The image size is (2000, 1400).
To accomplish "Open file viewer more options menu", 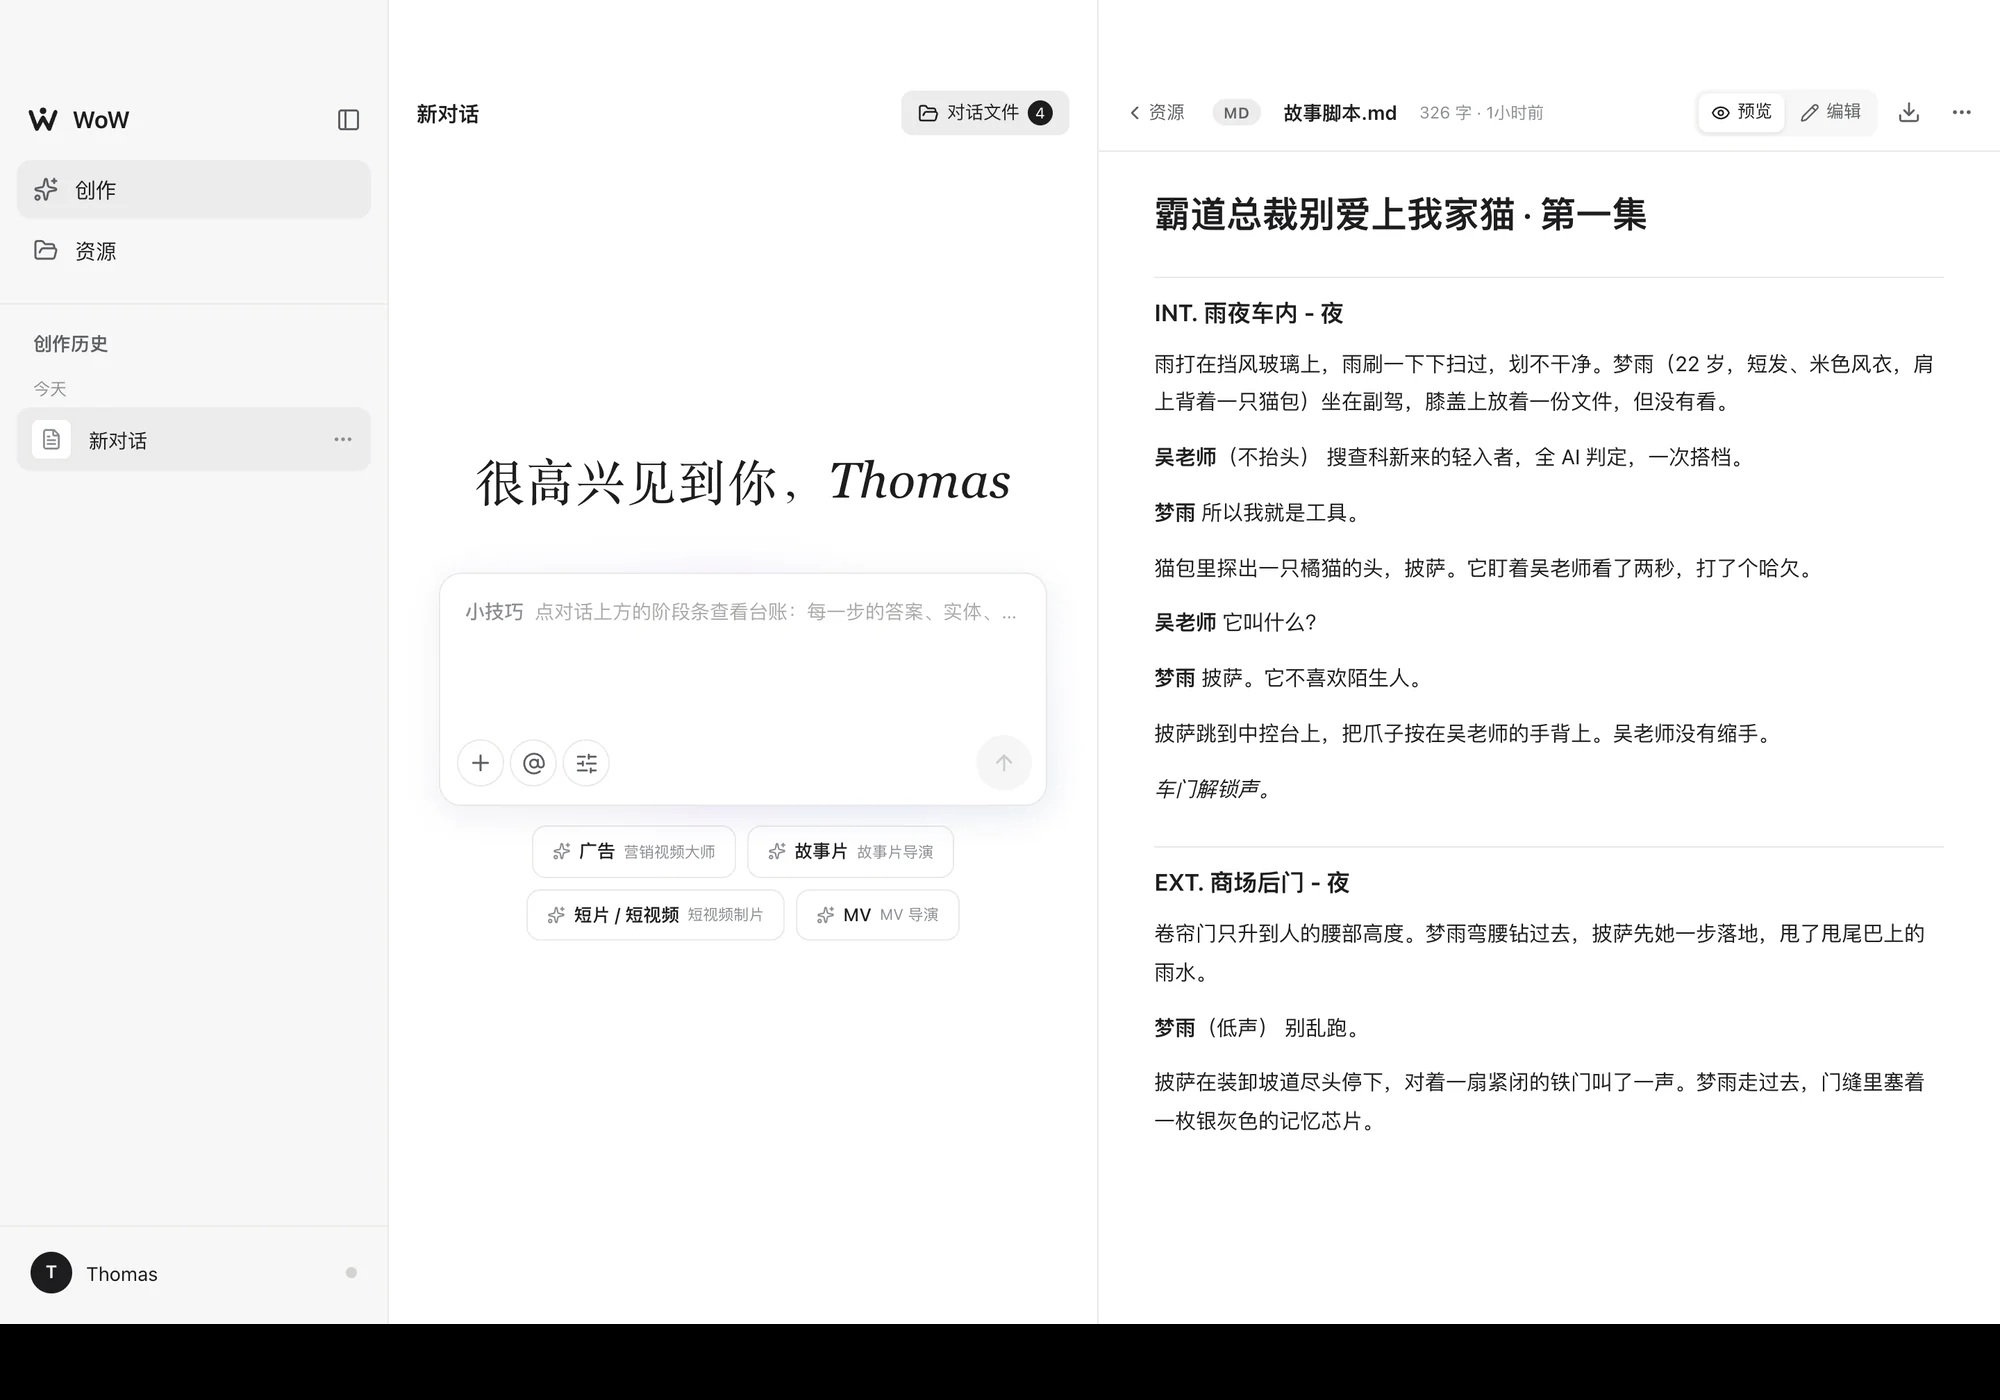I will coord(1961,113).
